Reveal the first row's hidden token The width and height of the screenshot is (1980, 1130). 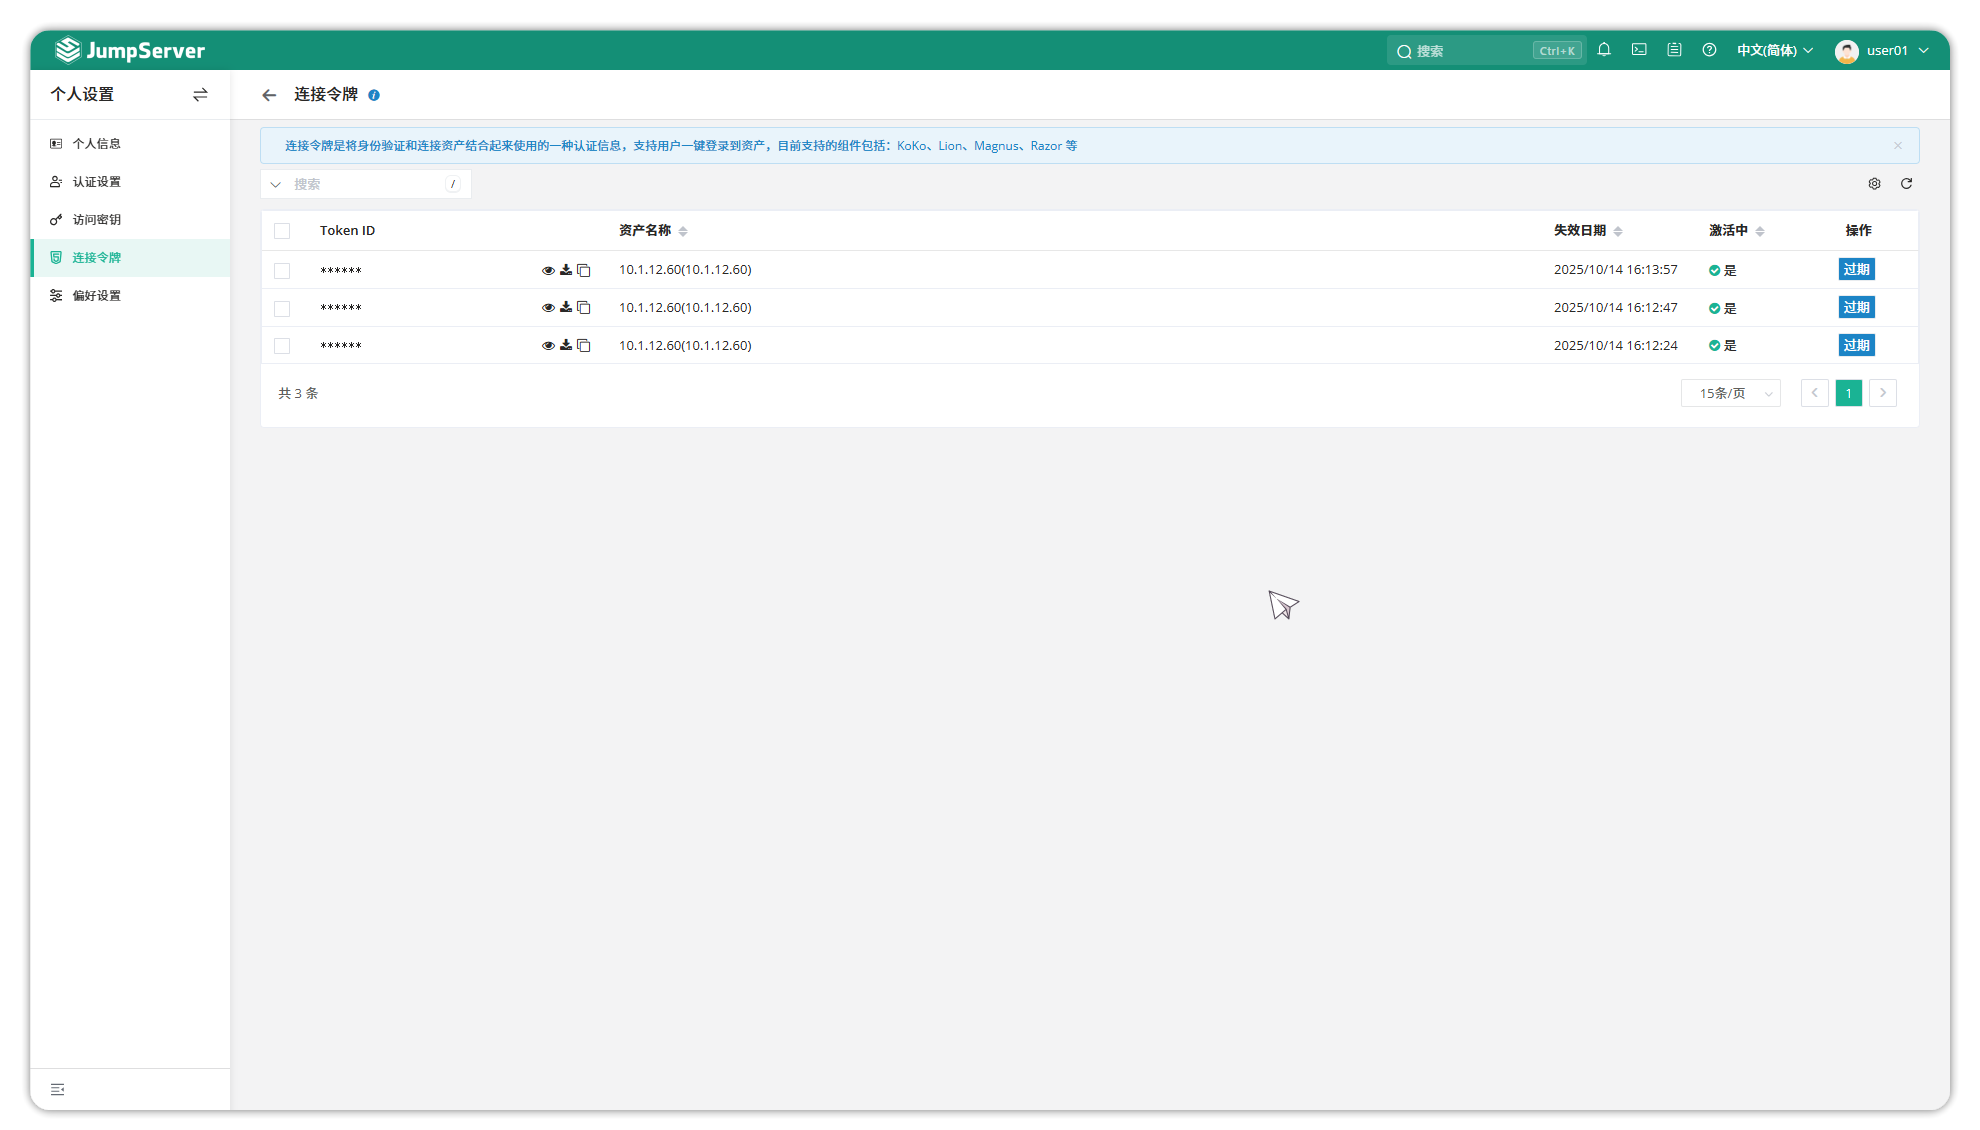pyautogui.click(x=548, y=270)
